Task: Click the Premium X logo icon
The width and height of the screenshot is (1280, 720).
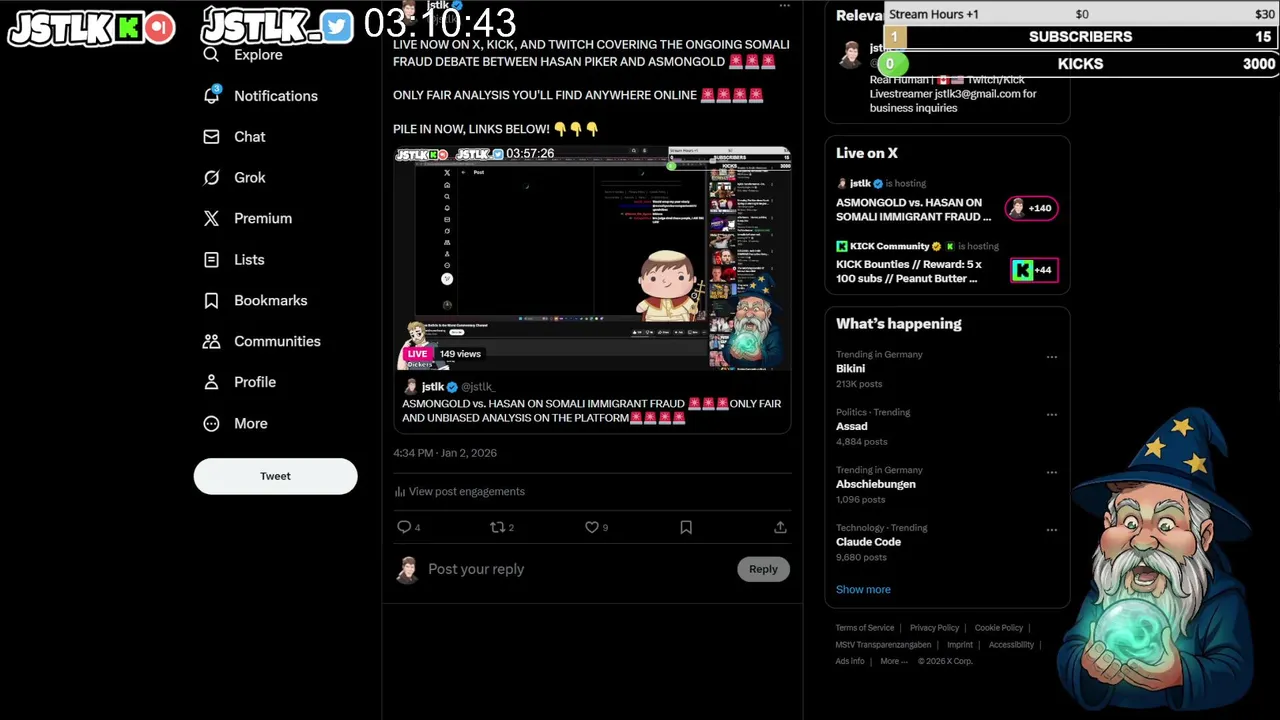Action: pyautogui.click(x=211, y=219)
